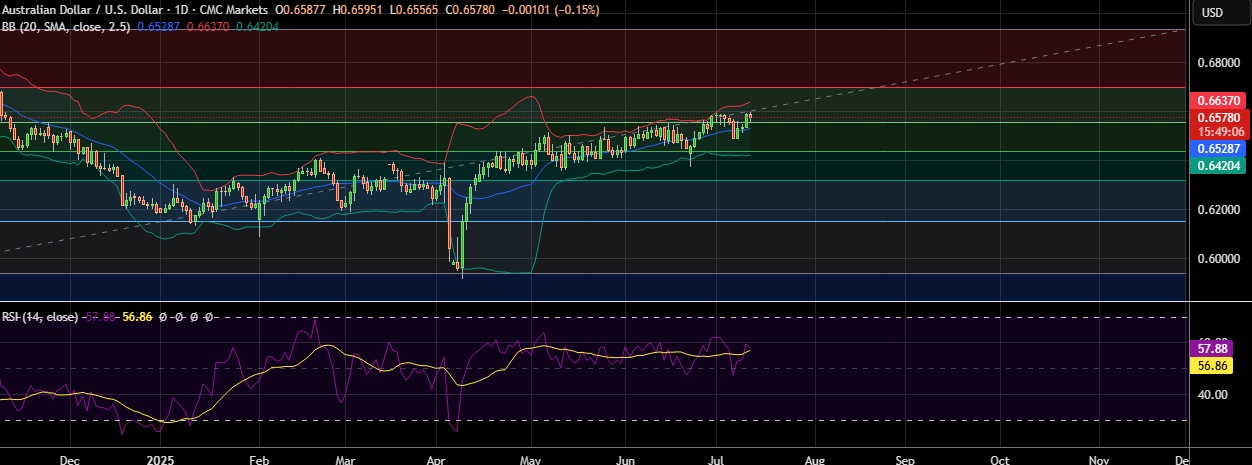
Task: Click the 40.00 RSI scale tick
Action: click(1212, 394)
